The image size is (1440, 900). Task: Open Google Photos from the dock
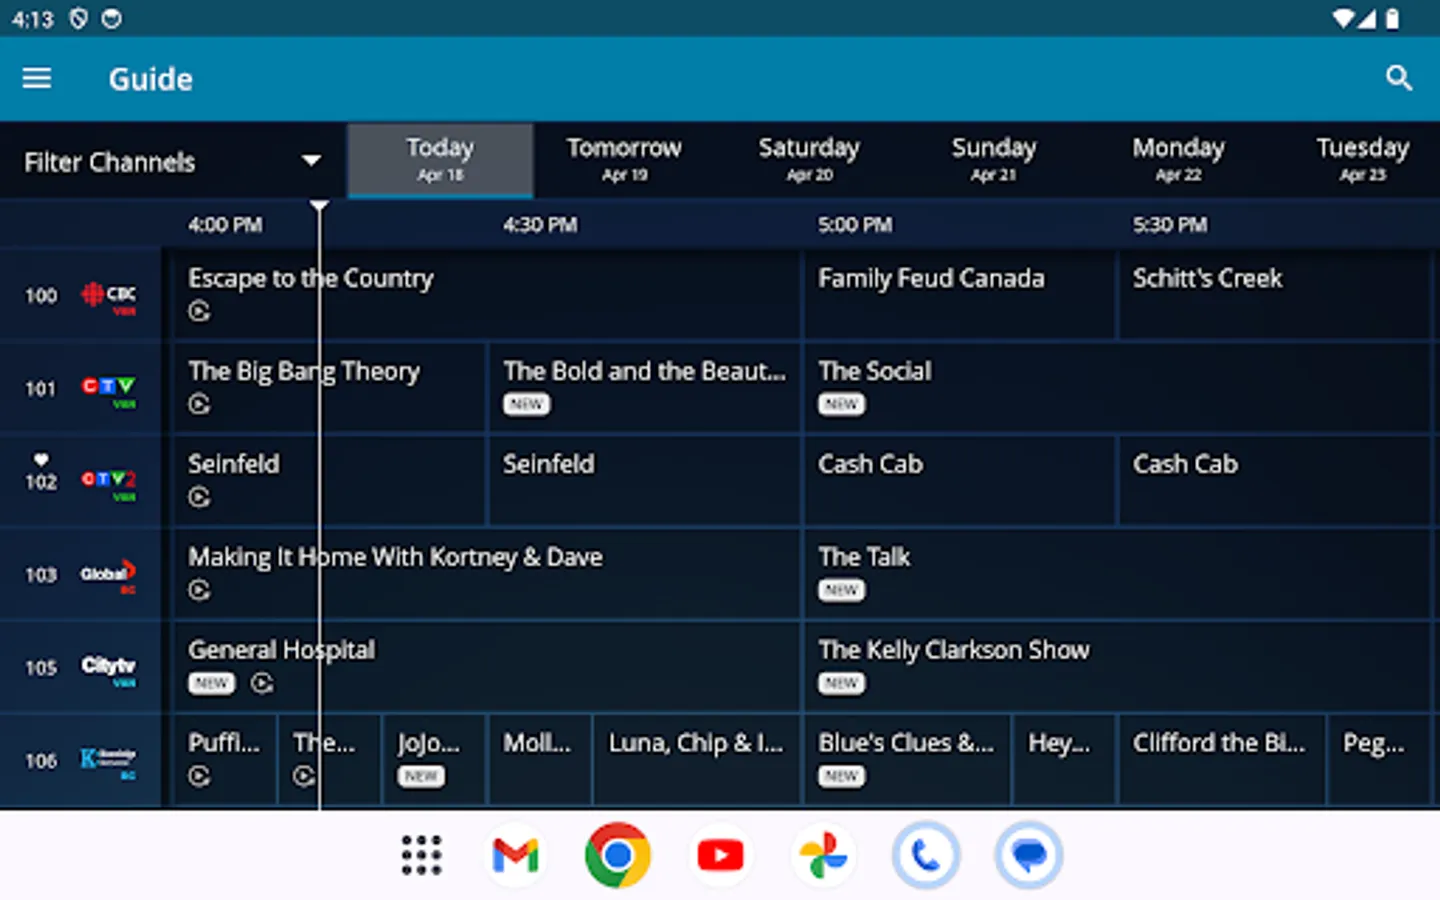(x=824, y=855)
